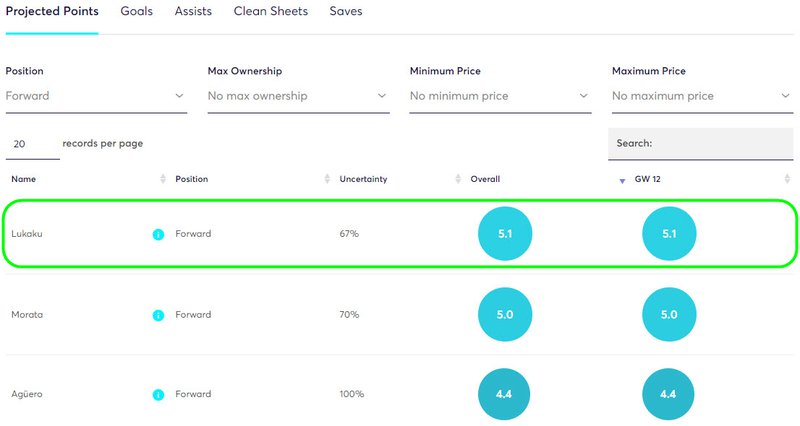Open the Minimum Price dropdown

(x=501, y=96)
